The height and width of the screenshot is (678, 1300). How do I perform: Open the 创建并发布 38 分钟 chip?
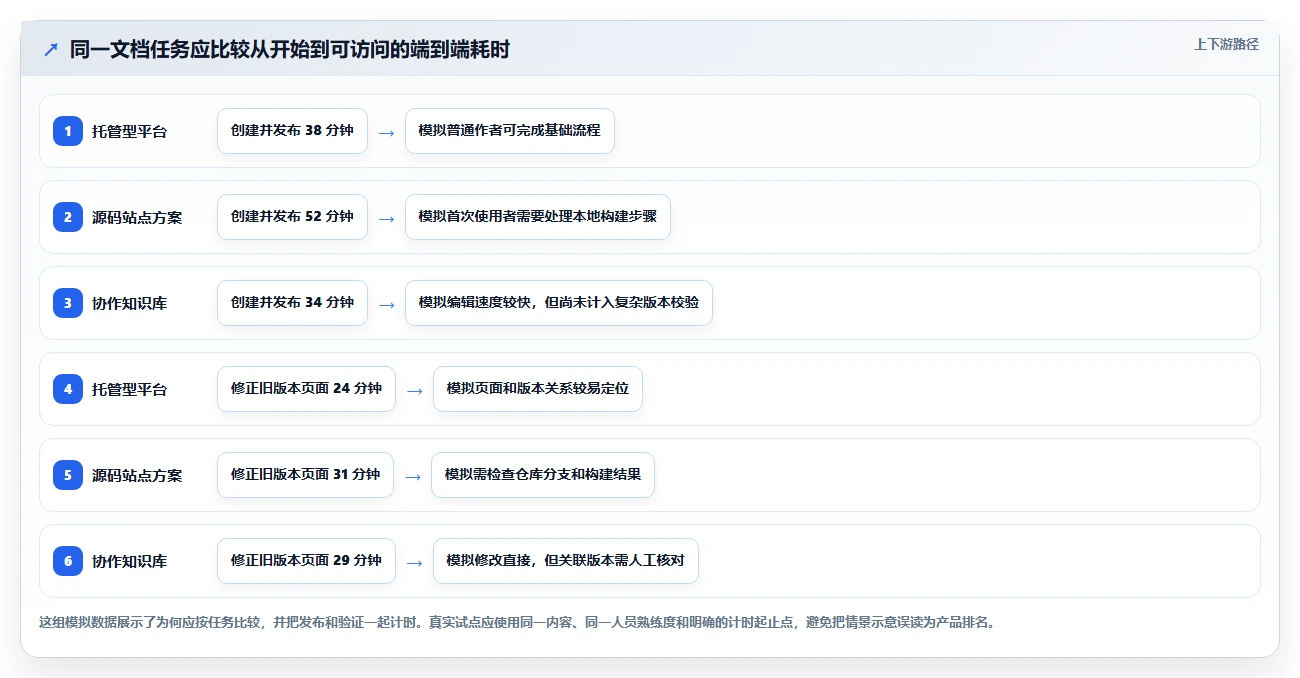[292, 131]
